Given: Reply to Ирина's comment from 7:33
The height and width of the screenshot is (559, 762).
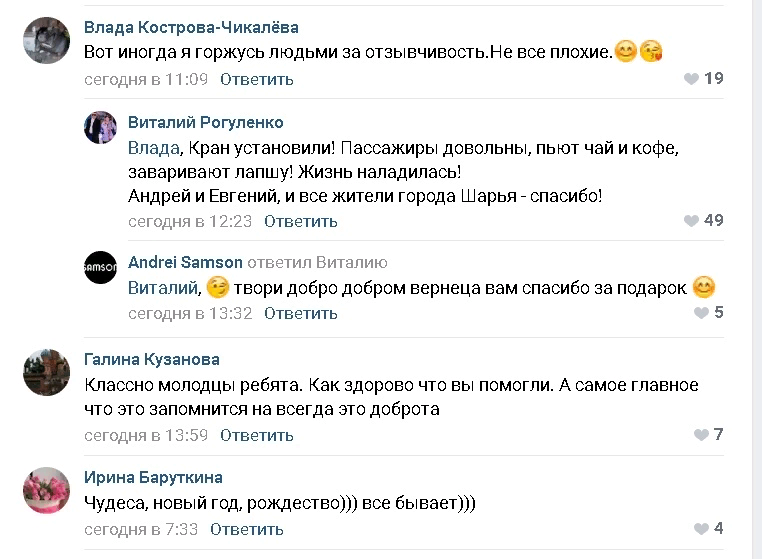Looking at the screenshot, I should pyautogui.click(x=247, y=529).
